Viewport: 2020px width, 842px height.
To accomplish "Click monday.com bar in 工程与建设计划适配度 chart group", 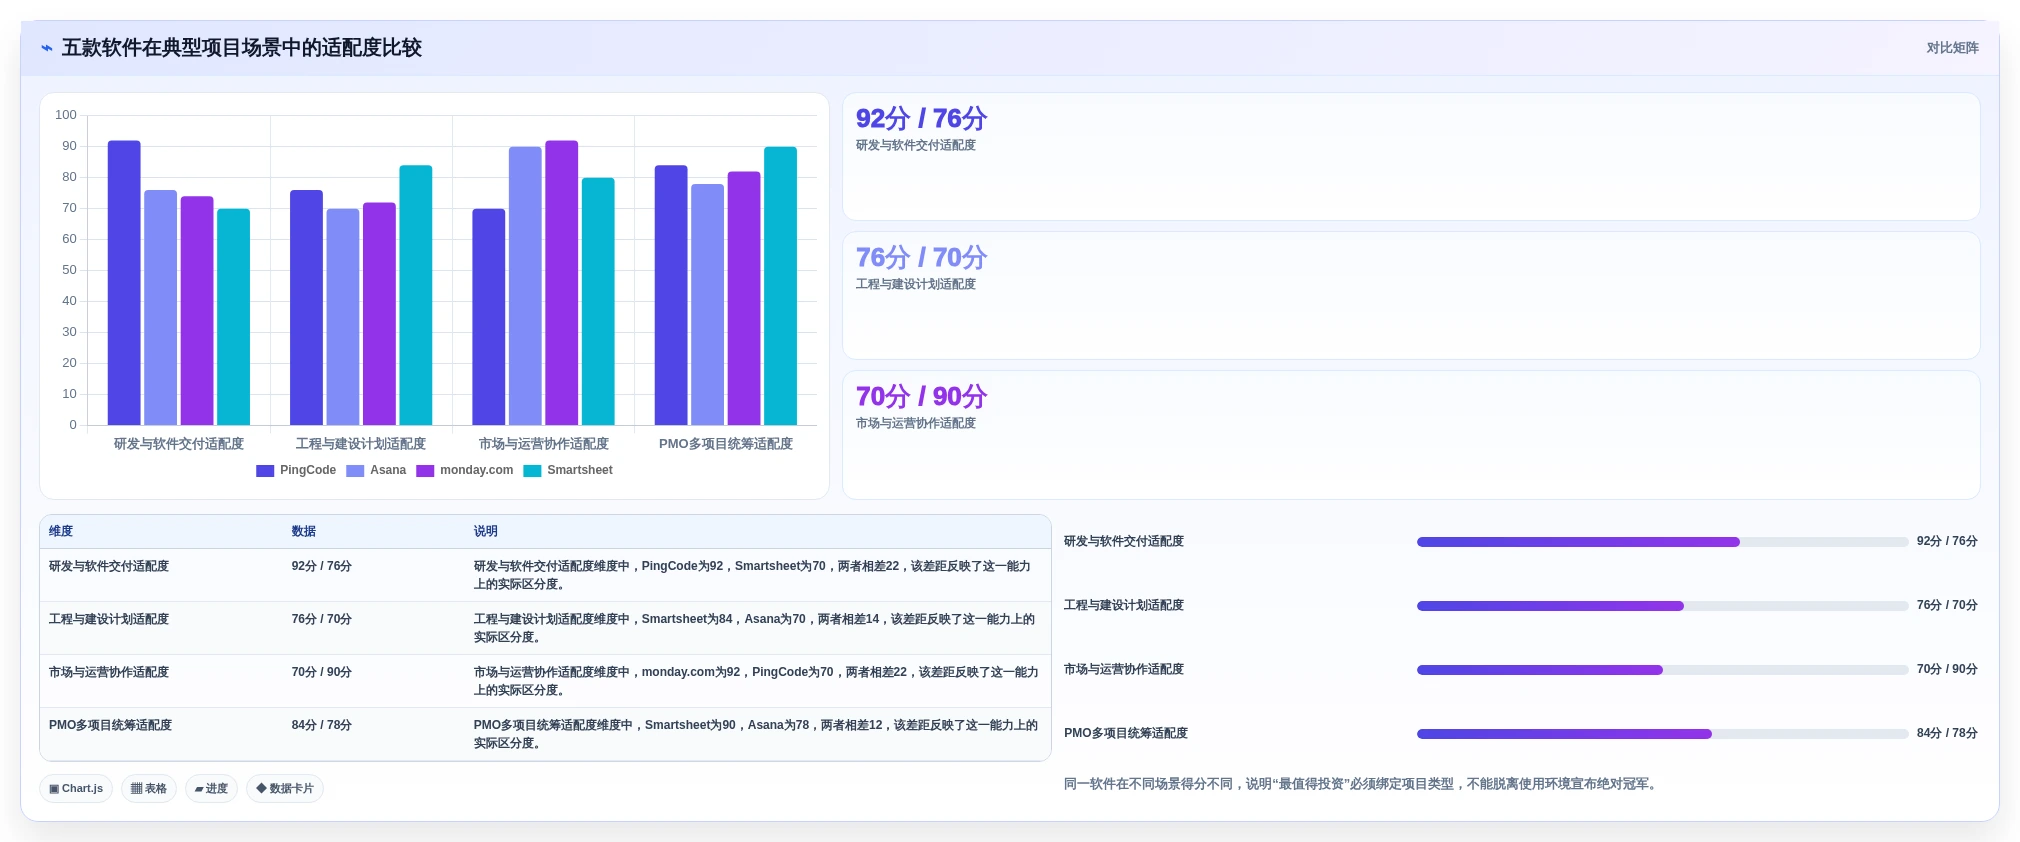I will (x=379, y=314).
